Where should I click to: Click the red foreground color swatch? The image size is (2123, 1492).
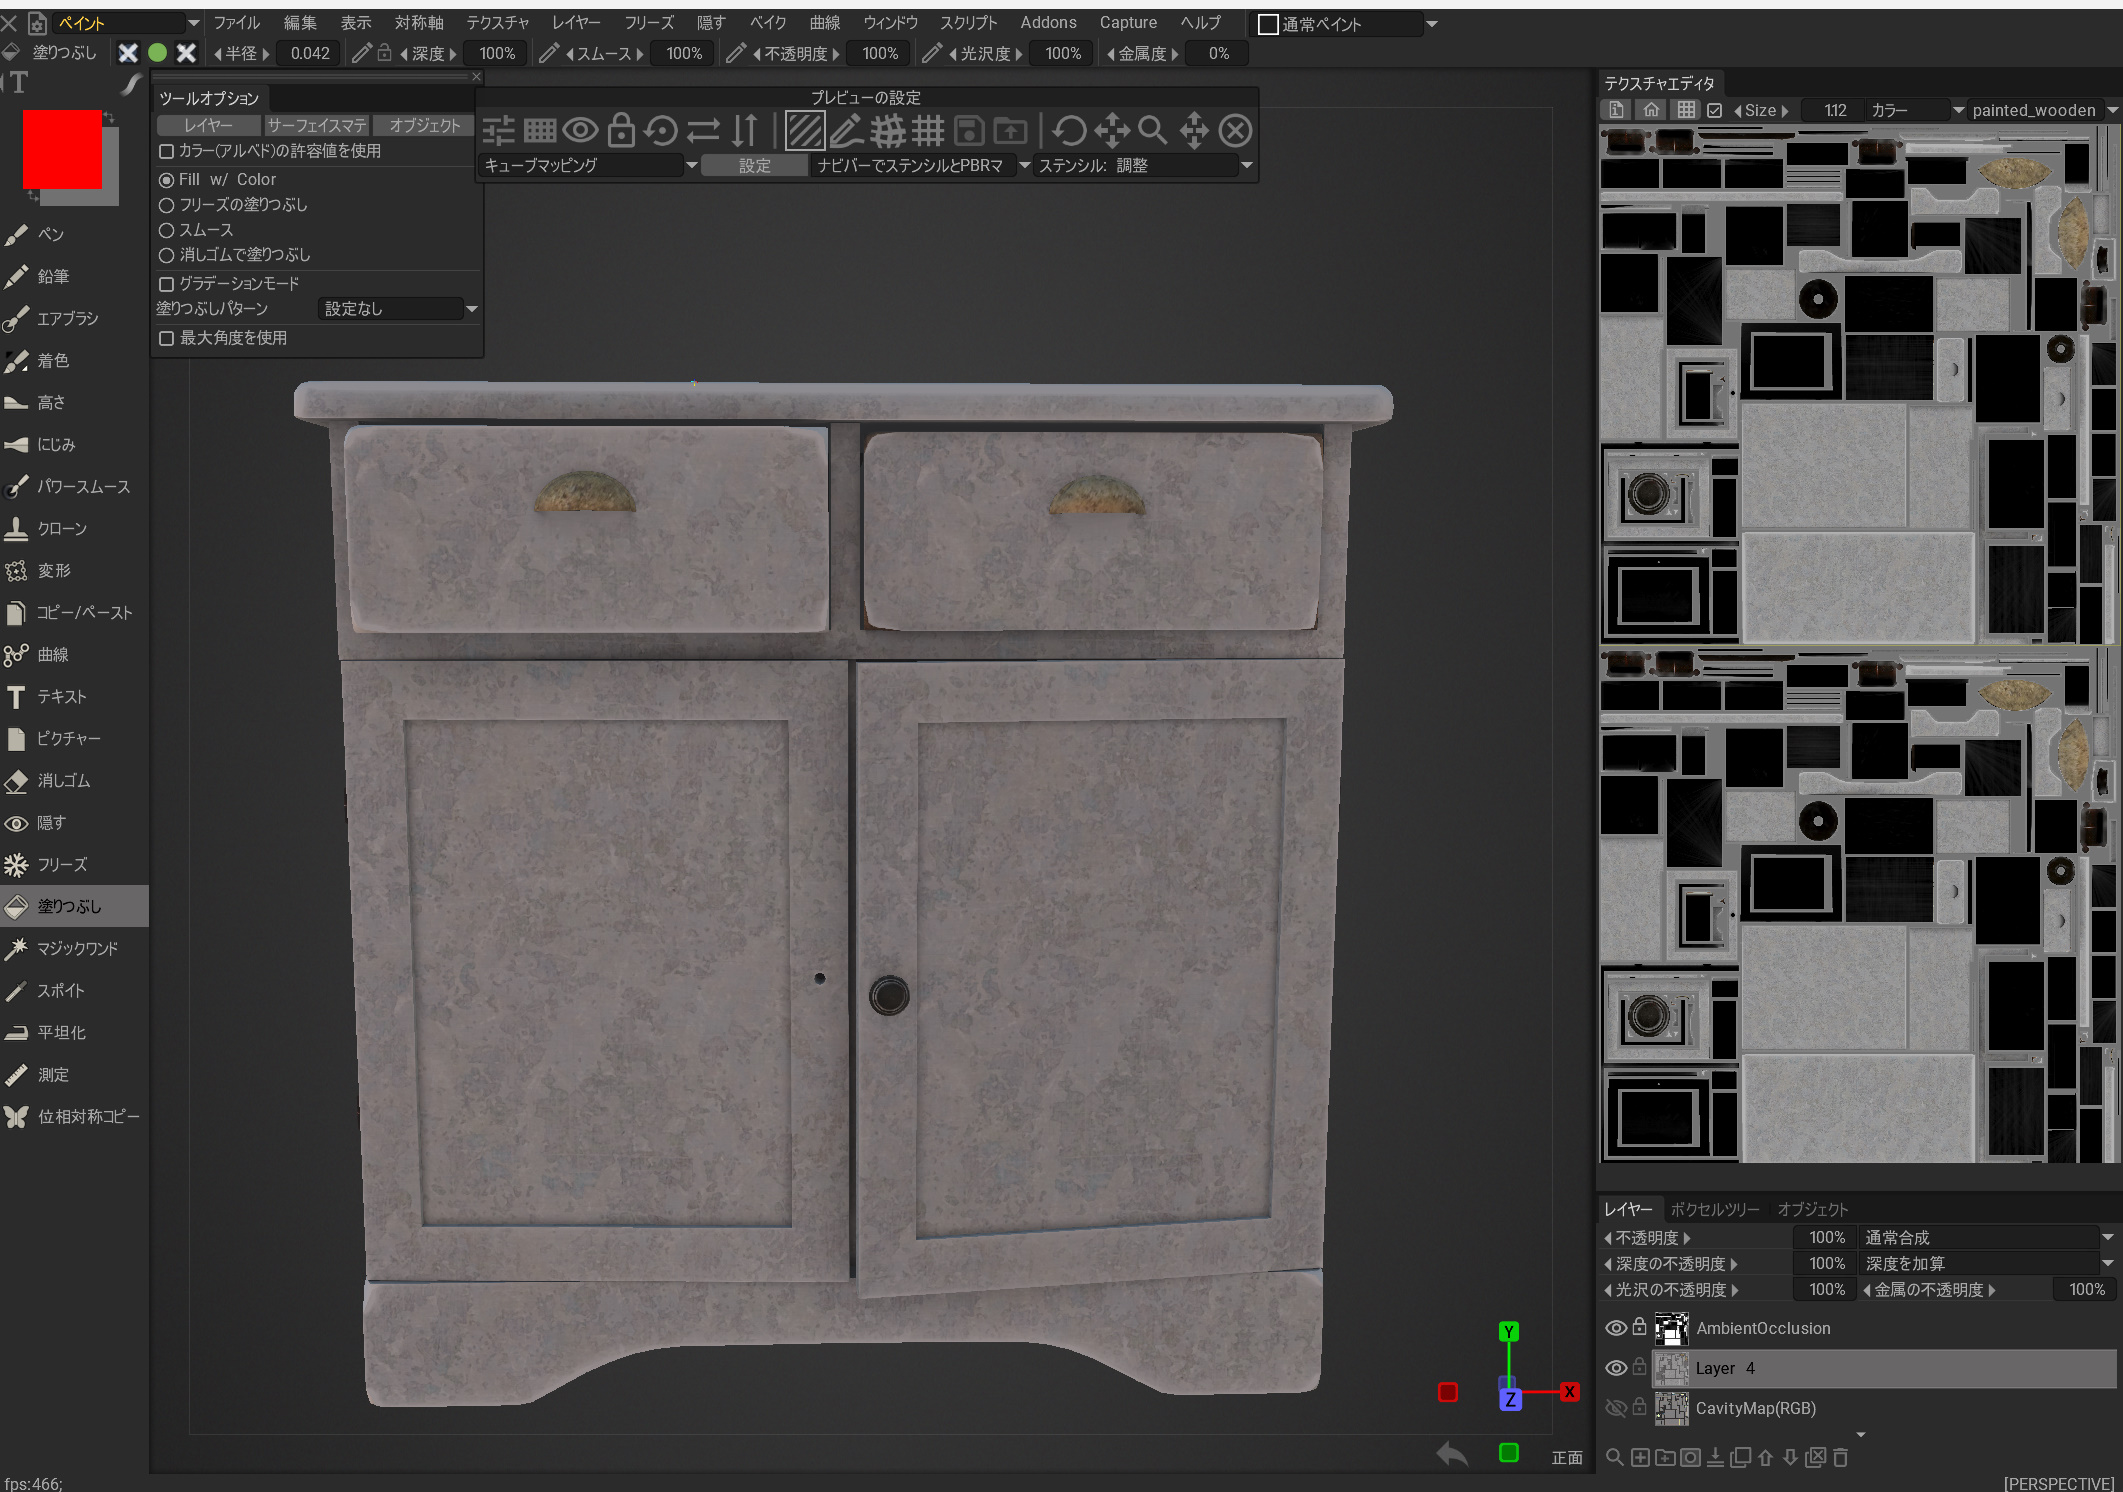62,149
